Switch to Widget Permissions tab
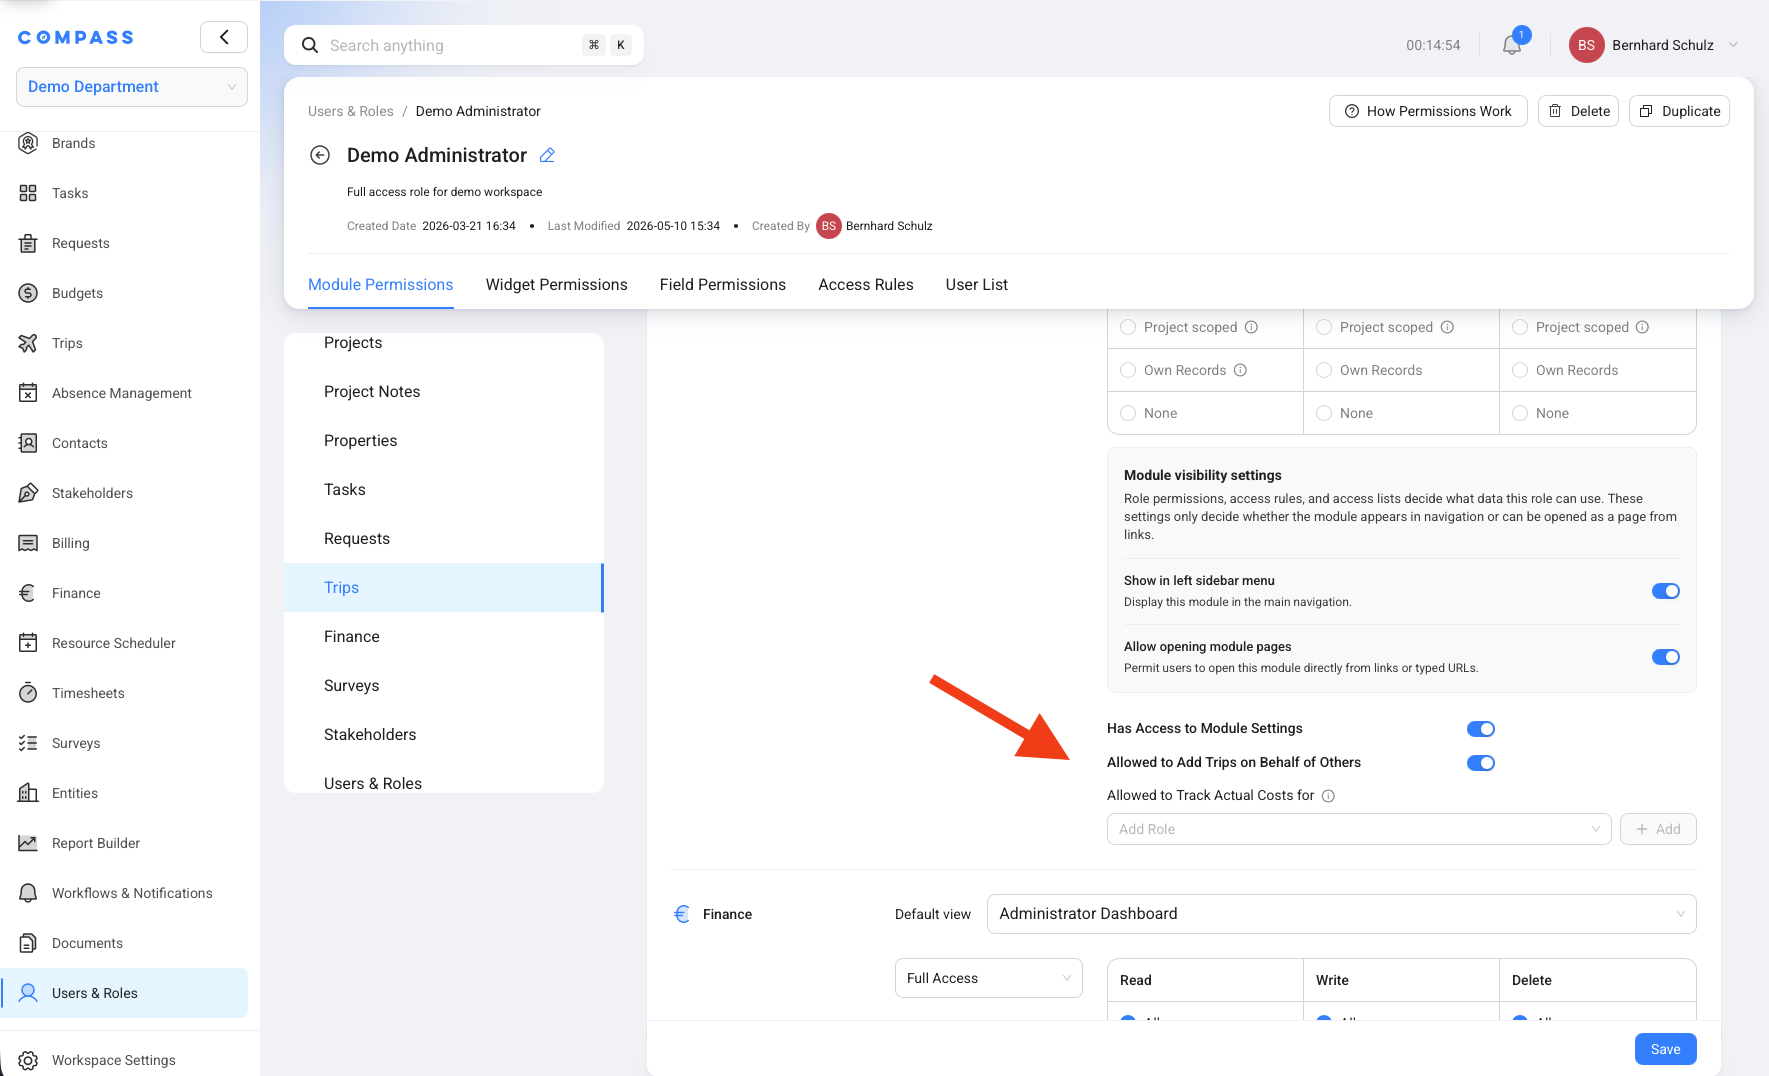The image size is (1769, 1076). click(x=556, y=285)
